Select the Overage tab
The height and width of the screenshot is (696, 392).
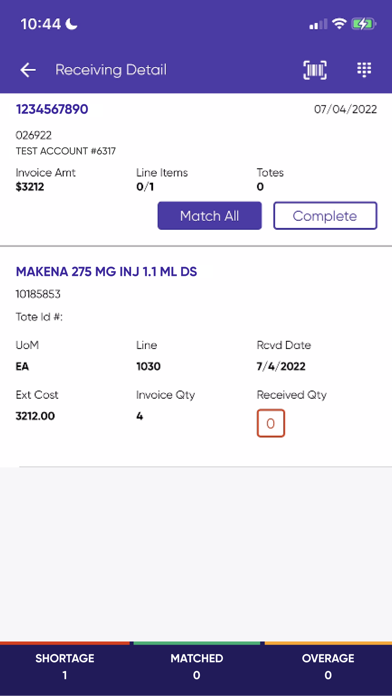(x=328, y=667)
